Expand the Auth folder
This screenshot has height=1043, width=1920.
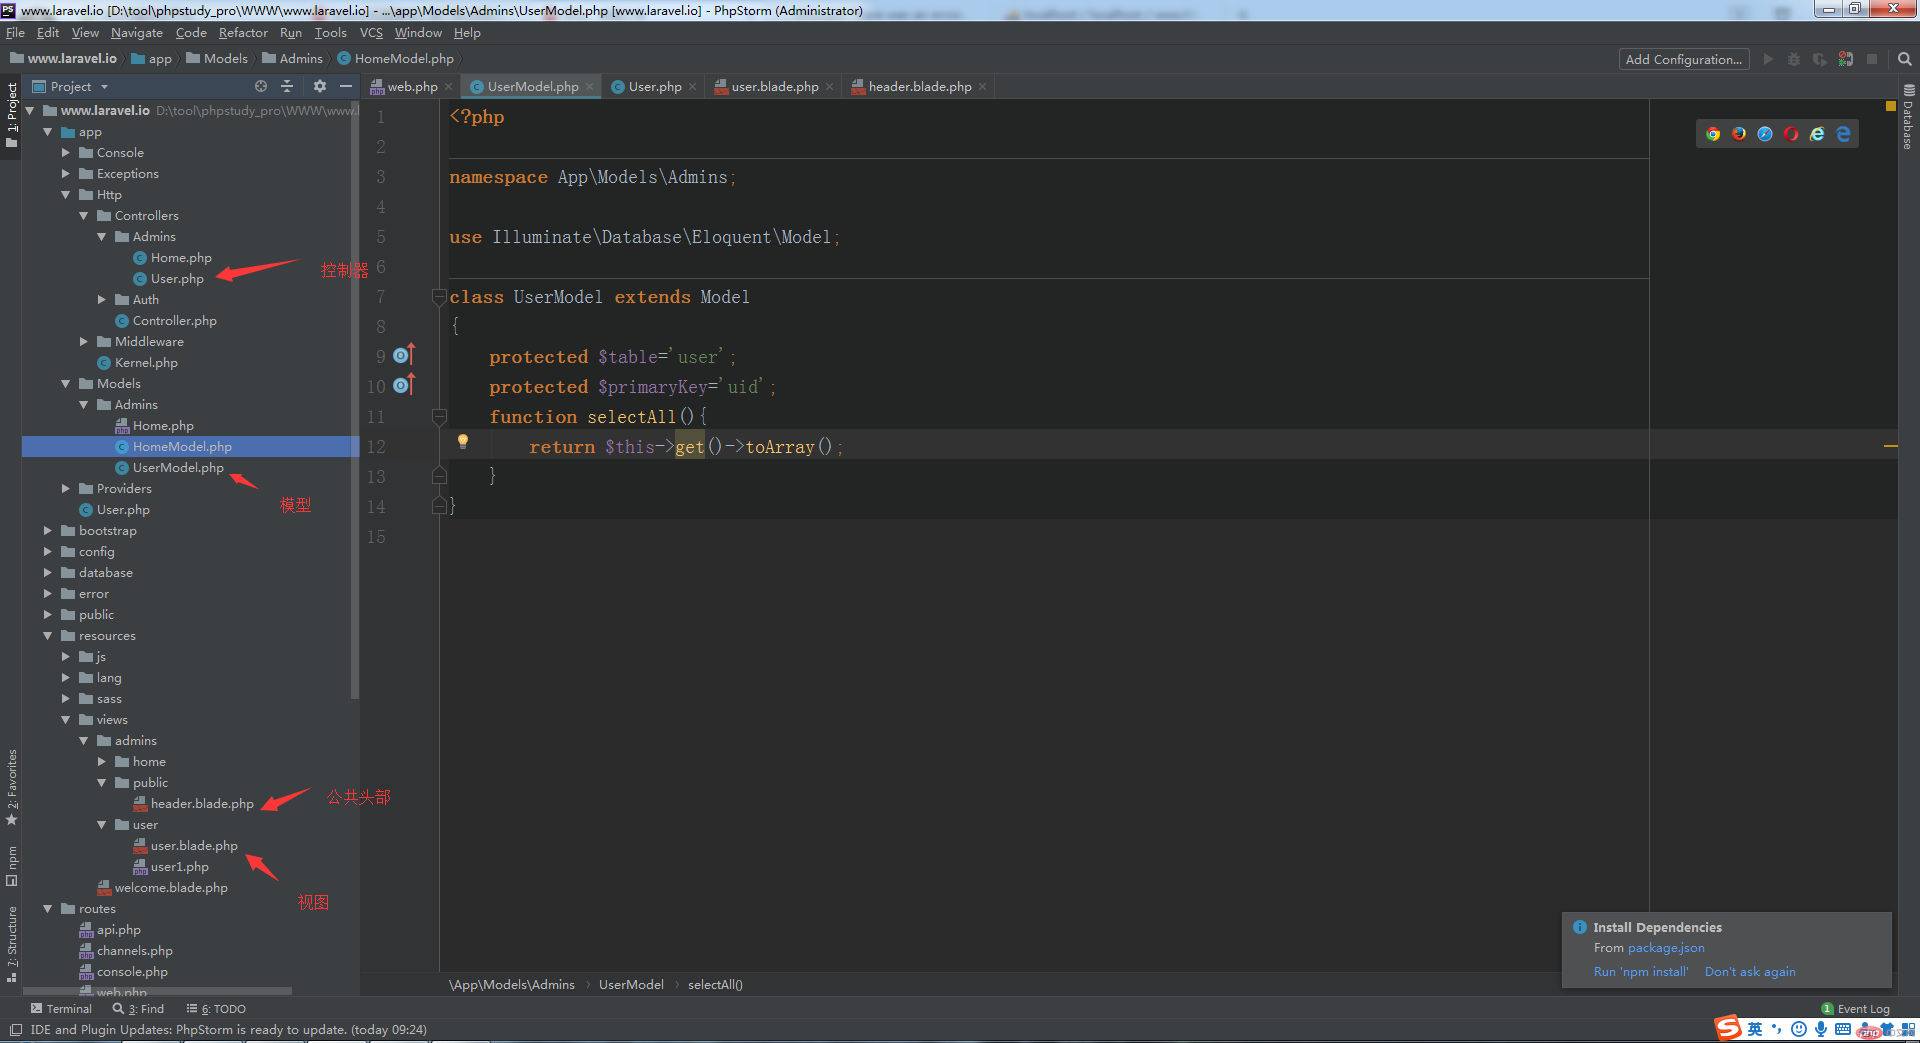[x=102, y=300]
